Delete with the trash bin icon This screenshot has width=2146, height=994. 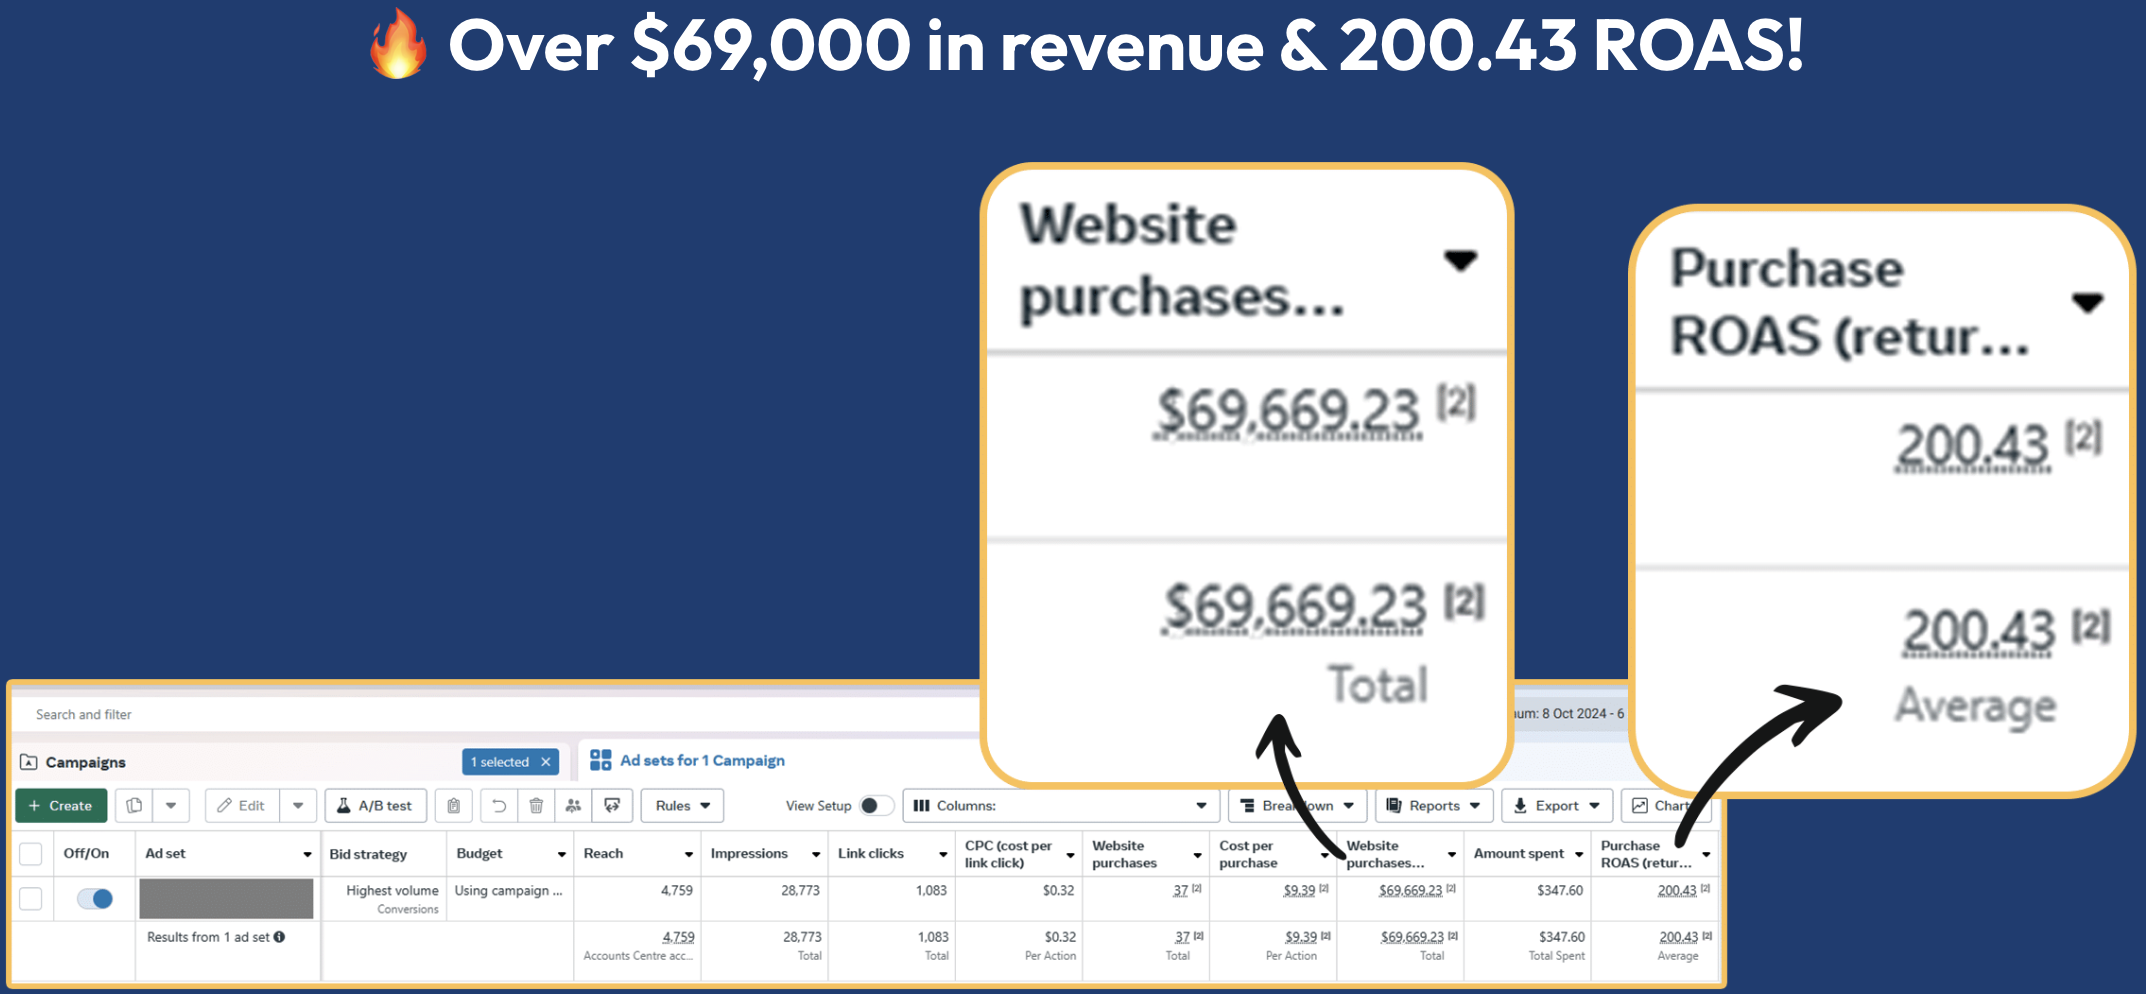click(536, 806)
